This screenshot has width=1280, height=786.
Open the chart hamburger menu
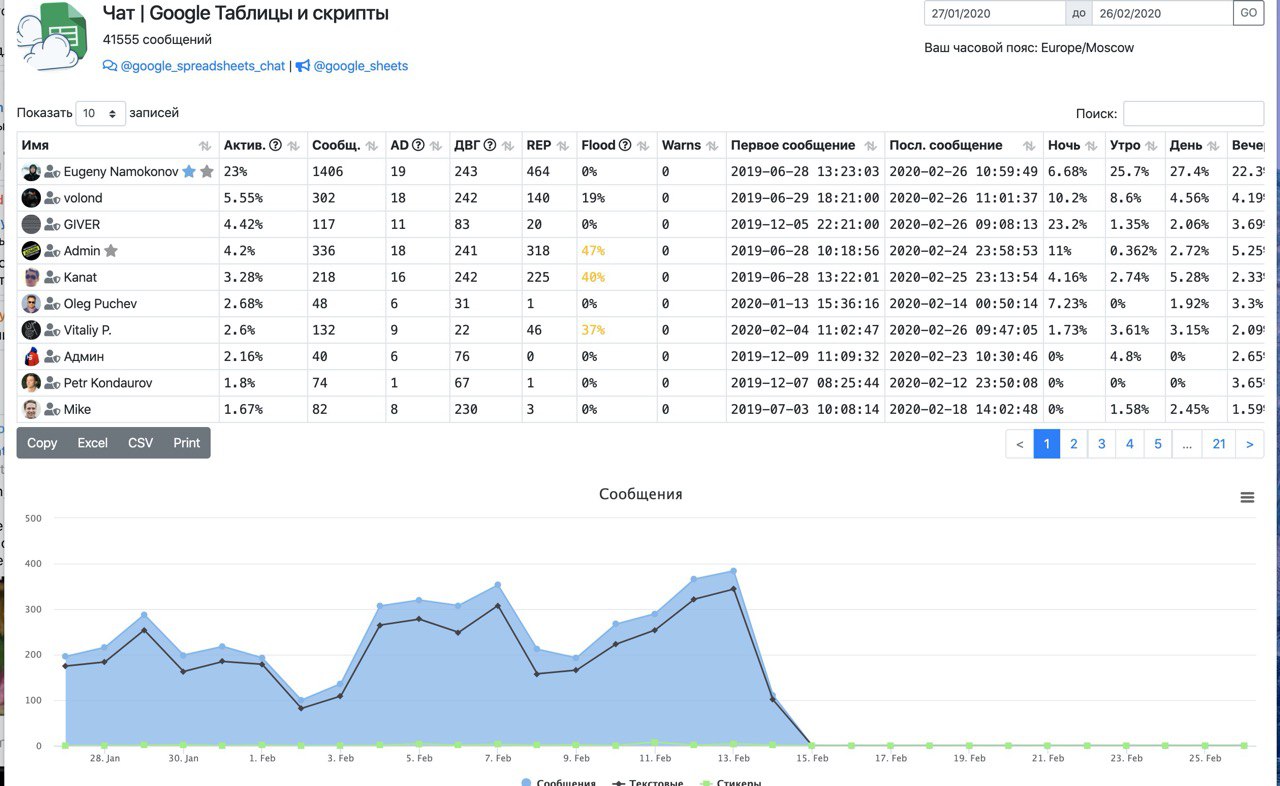(1247, 497)
